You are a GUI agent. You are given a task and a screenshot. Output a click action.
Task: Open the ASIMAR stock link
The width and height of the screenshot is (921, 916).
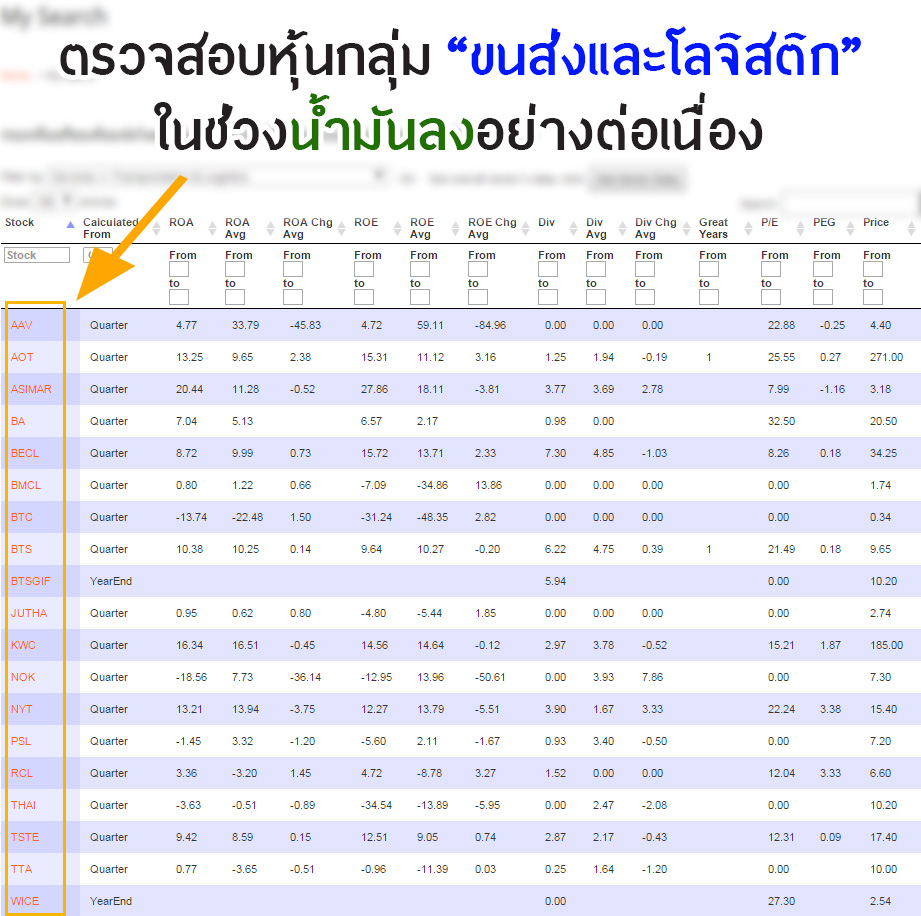31,389
